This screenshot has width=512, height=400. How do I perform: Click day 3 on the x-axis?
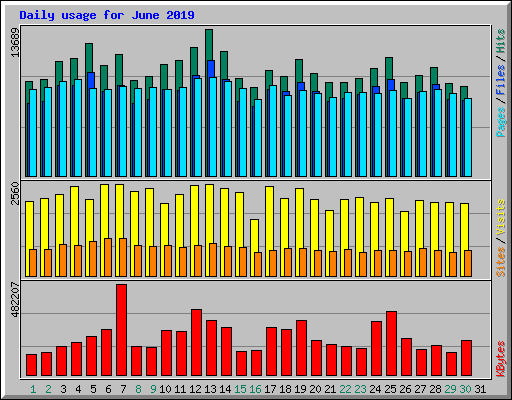pyautogui.click(x=63, y=389)
